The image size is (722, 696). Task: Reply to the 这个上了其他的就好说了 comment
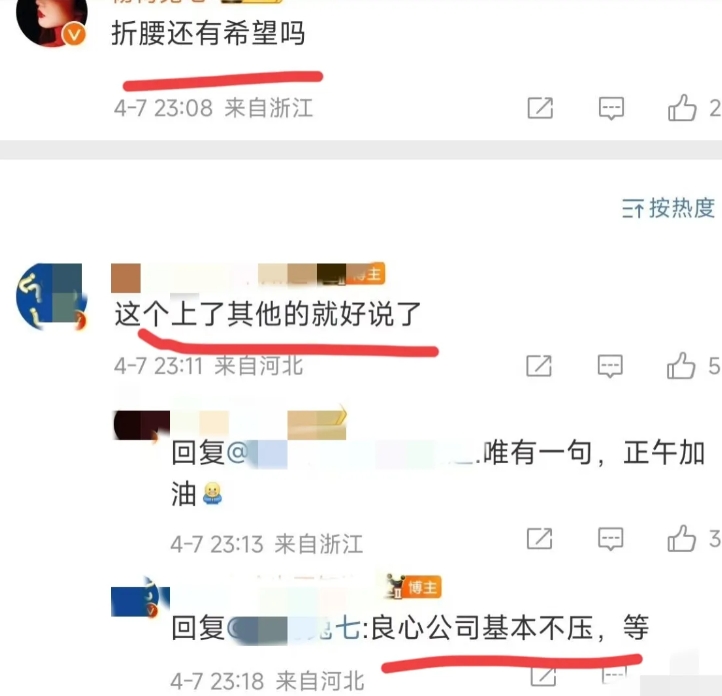click(610, 366)
